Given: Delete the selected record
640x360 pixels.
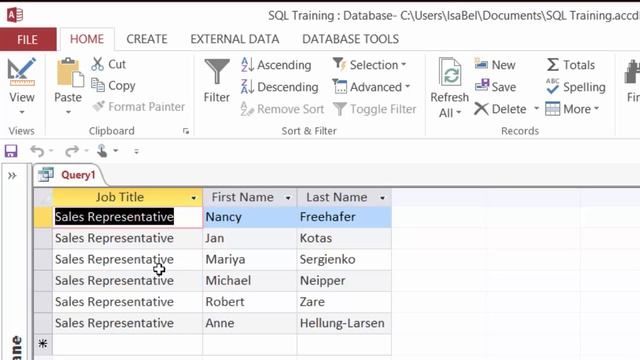Looking at the screenshot, I should [500, 109].
